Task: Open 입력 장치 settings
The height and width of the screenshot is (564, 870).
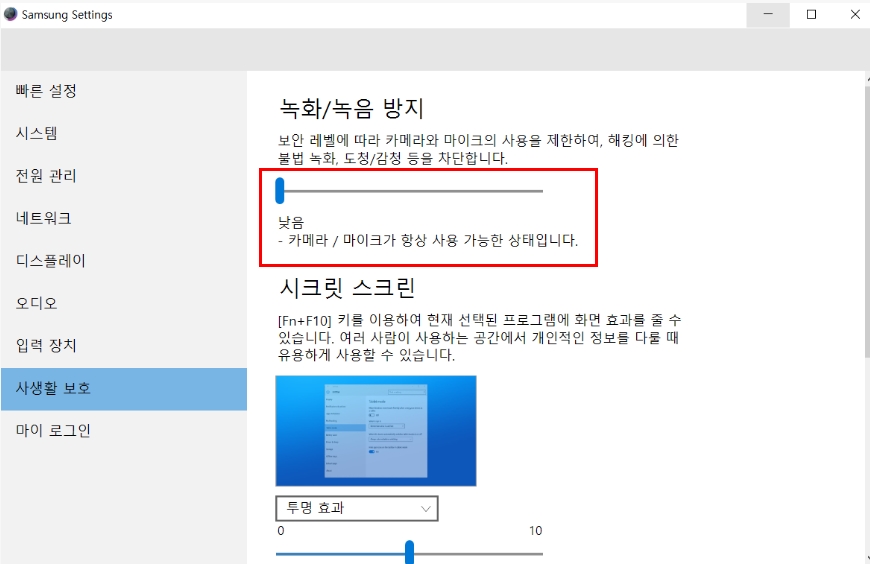Action: [x=124, y=345]
